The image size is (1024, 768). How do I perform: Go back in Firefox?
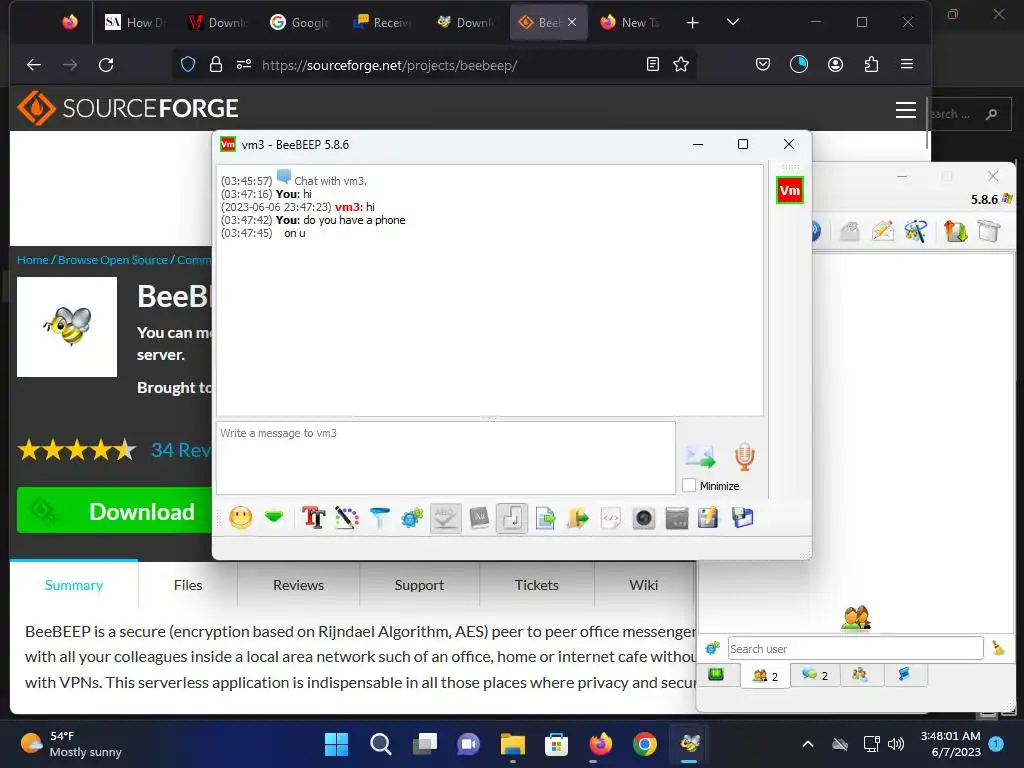33,65
